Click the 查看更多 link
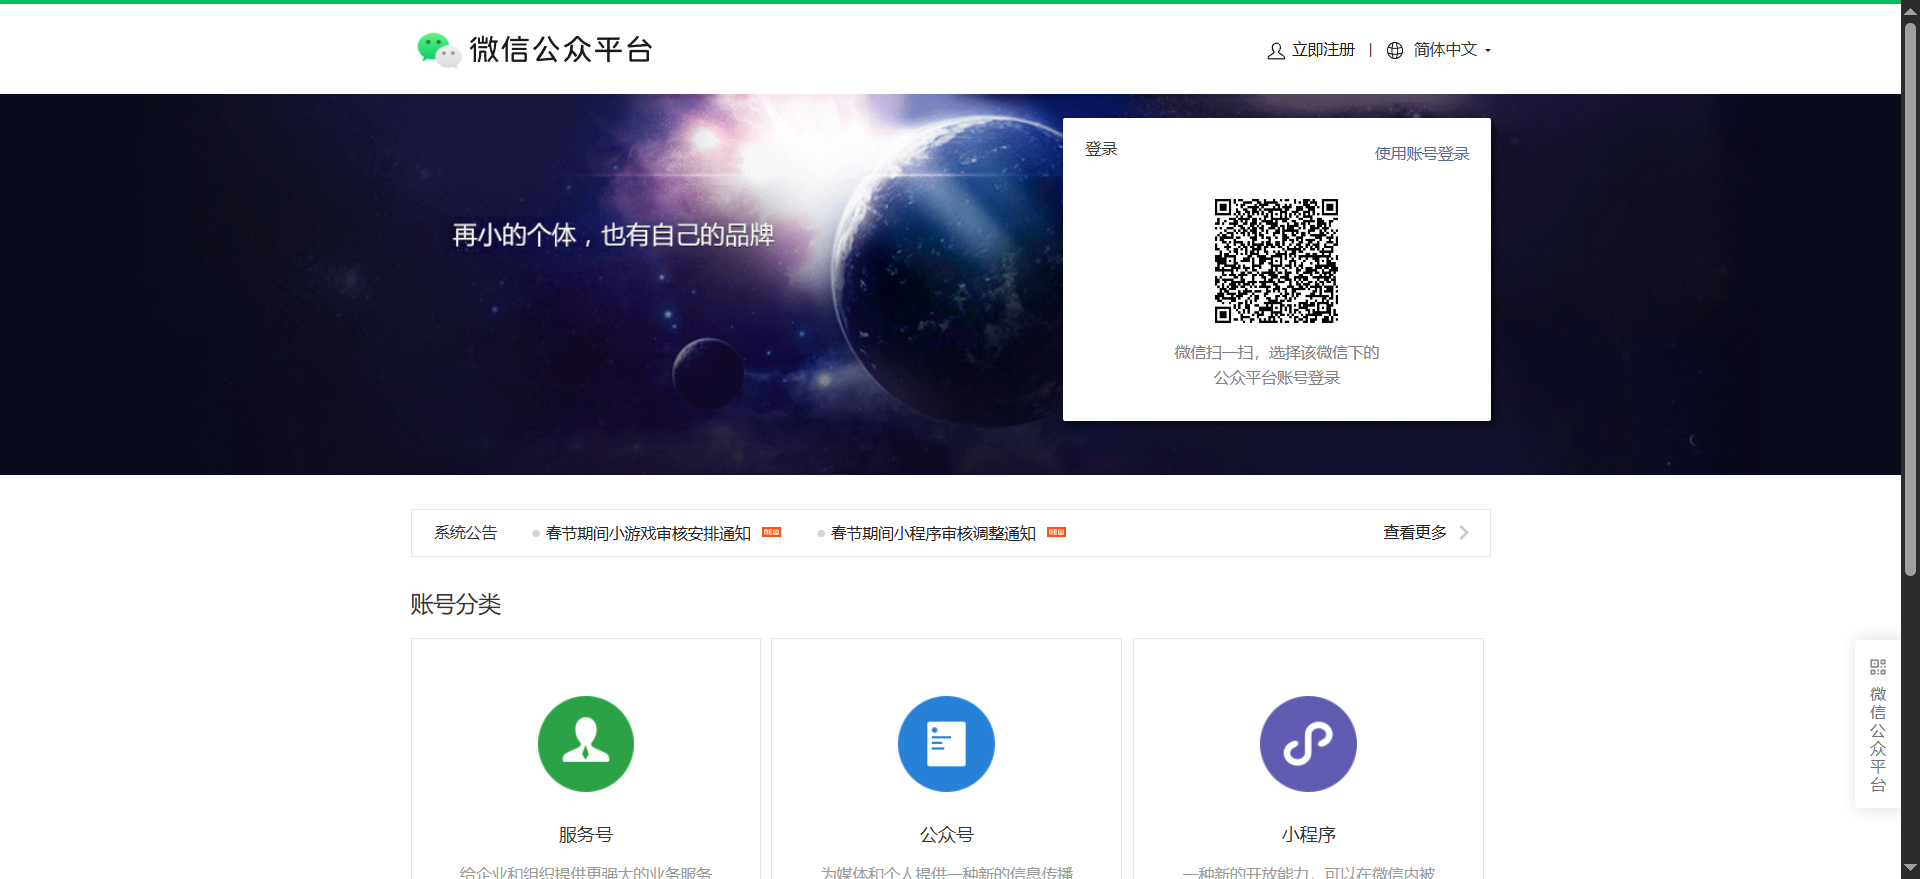 (x=1414, y=533)
